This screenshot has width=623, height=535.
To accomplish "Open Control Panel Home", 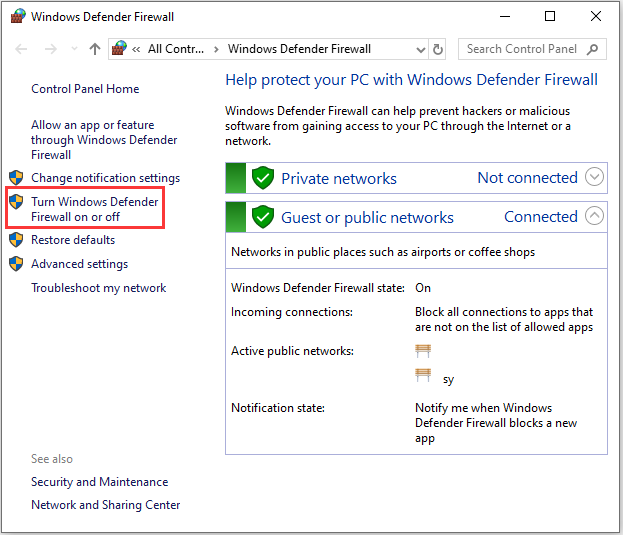I will point(85,89).
